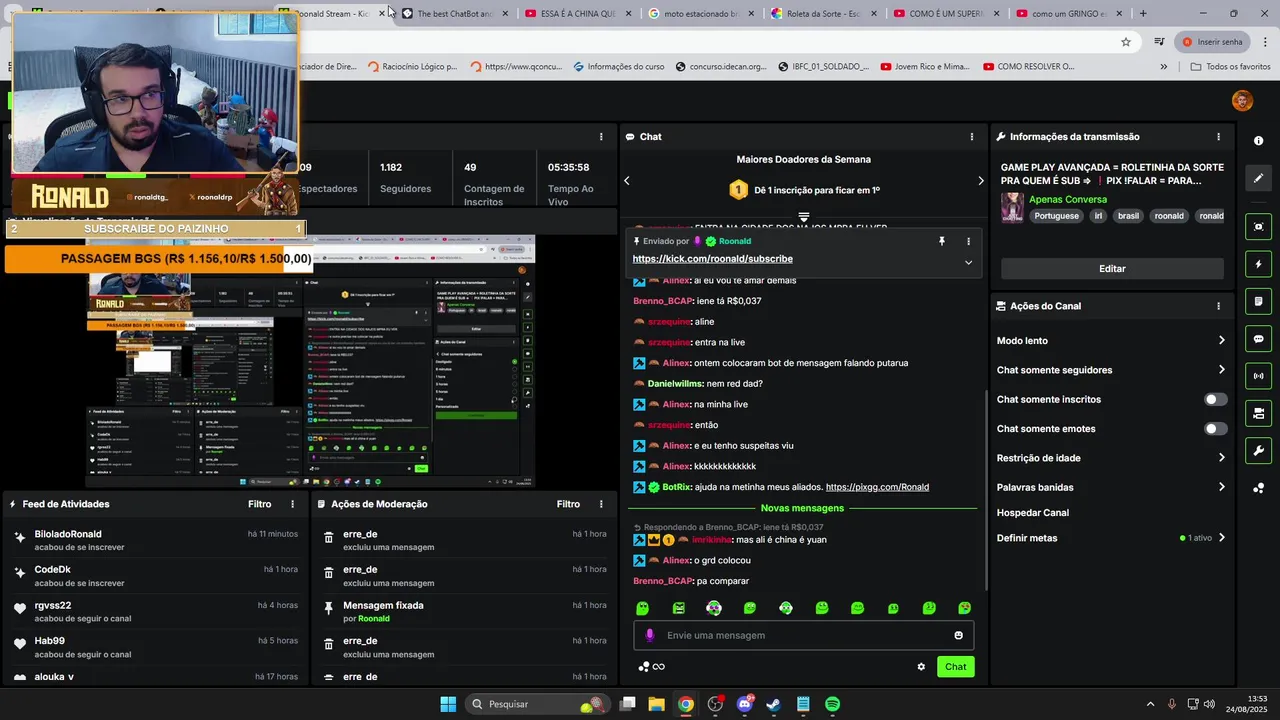This screenshot has height=720, width=1280.
Task: Select the first green emote
Action: pyautogui.click(x=643, y=608)
